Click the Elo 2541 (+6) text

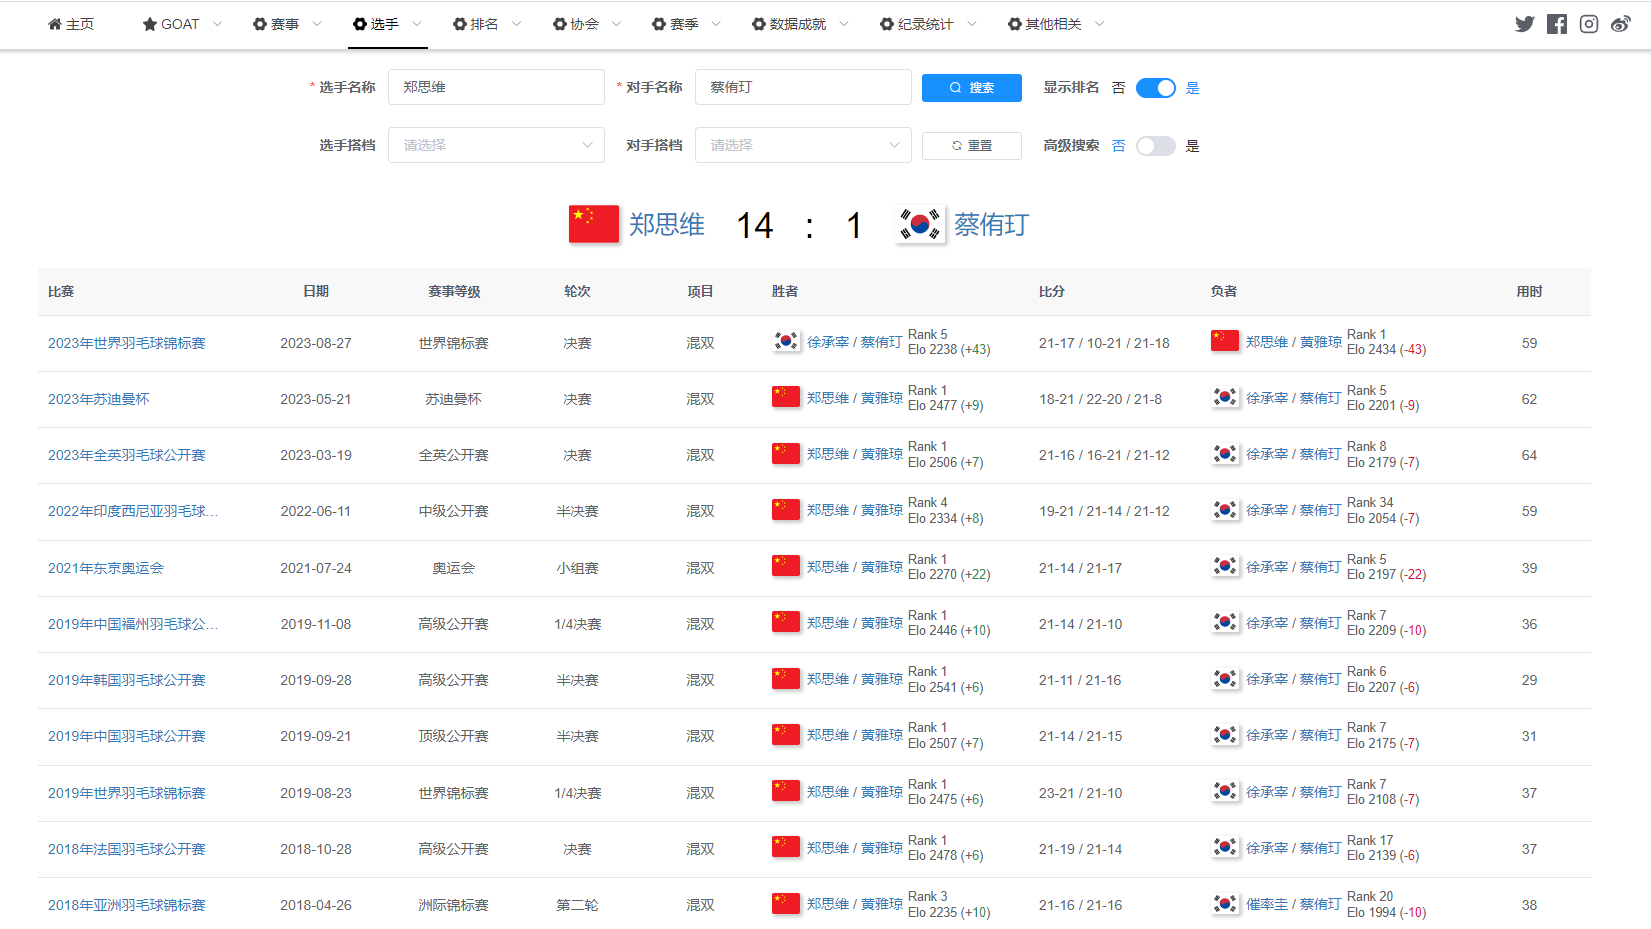tap(946, 688)
